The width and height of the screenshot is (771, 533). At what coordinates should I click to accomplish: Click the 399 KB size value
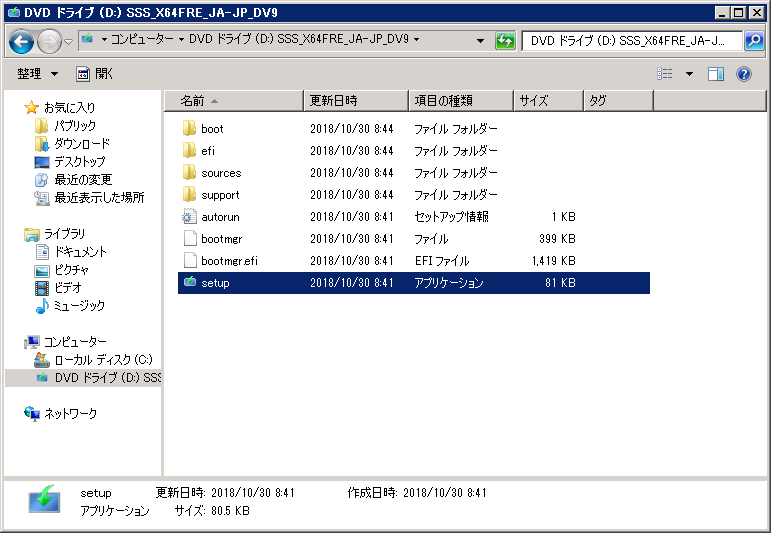click(557, 238)
